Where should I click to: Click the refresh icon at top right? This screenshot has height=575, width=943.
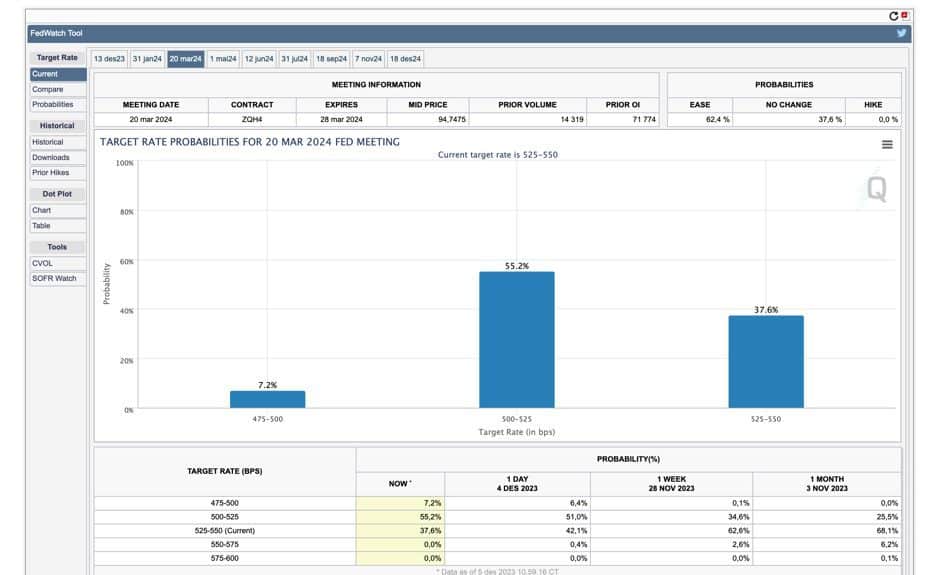tap(893, 16)
